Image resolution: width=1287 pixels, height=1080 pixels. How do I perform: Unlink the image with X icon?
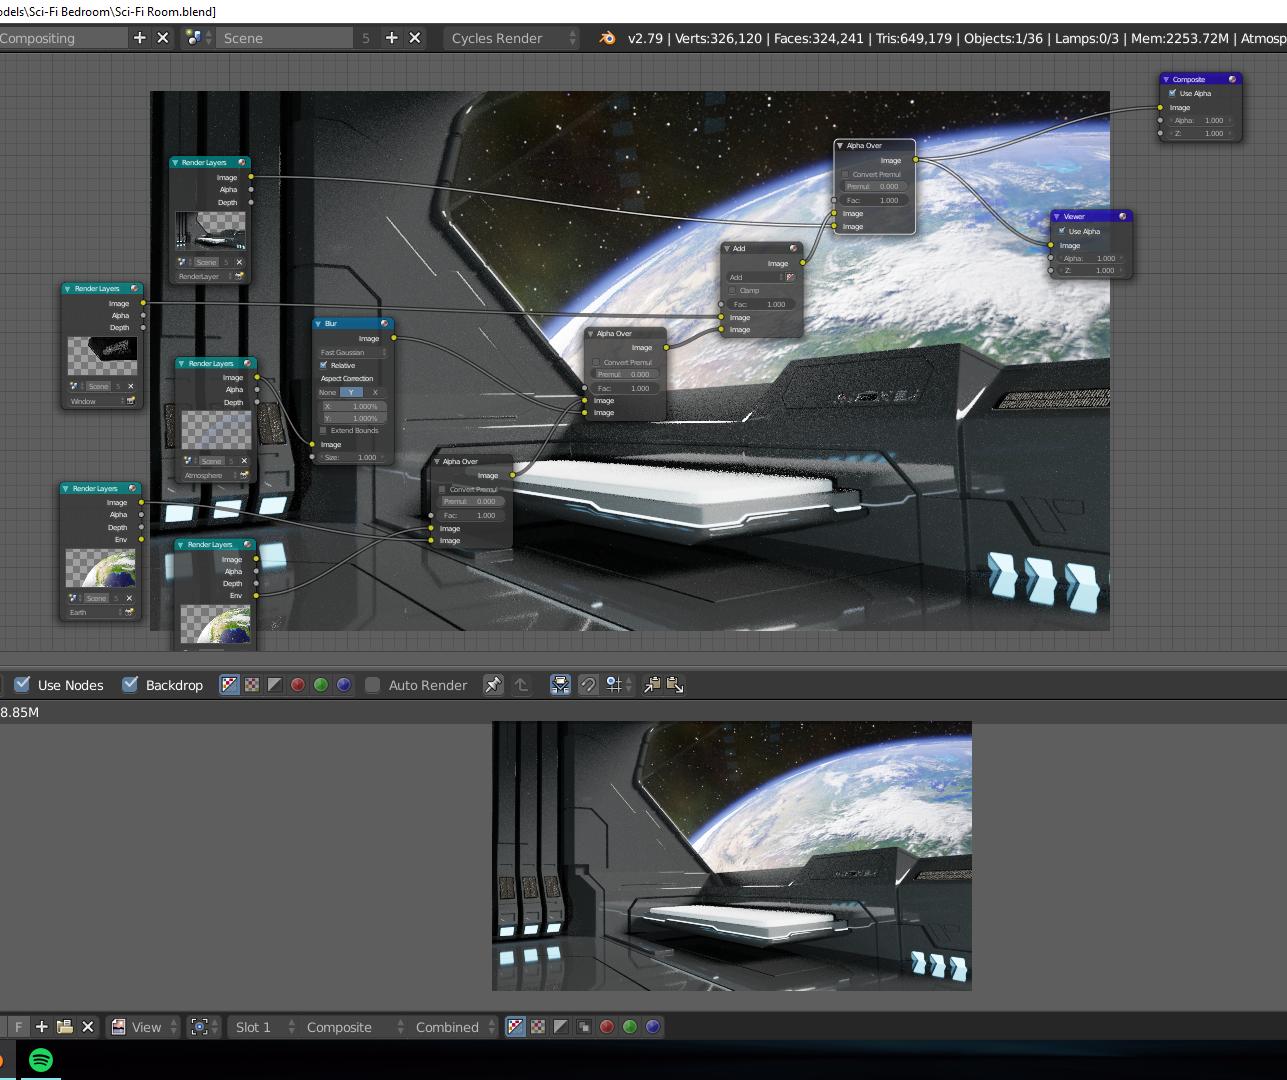pos(88,1027)
